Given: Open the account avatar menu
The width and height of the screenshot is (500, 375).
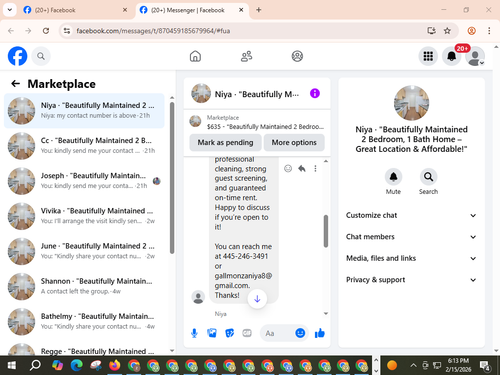Looking at the screenshot, I should (x=475, y=56).
